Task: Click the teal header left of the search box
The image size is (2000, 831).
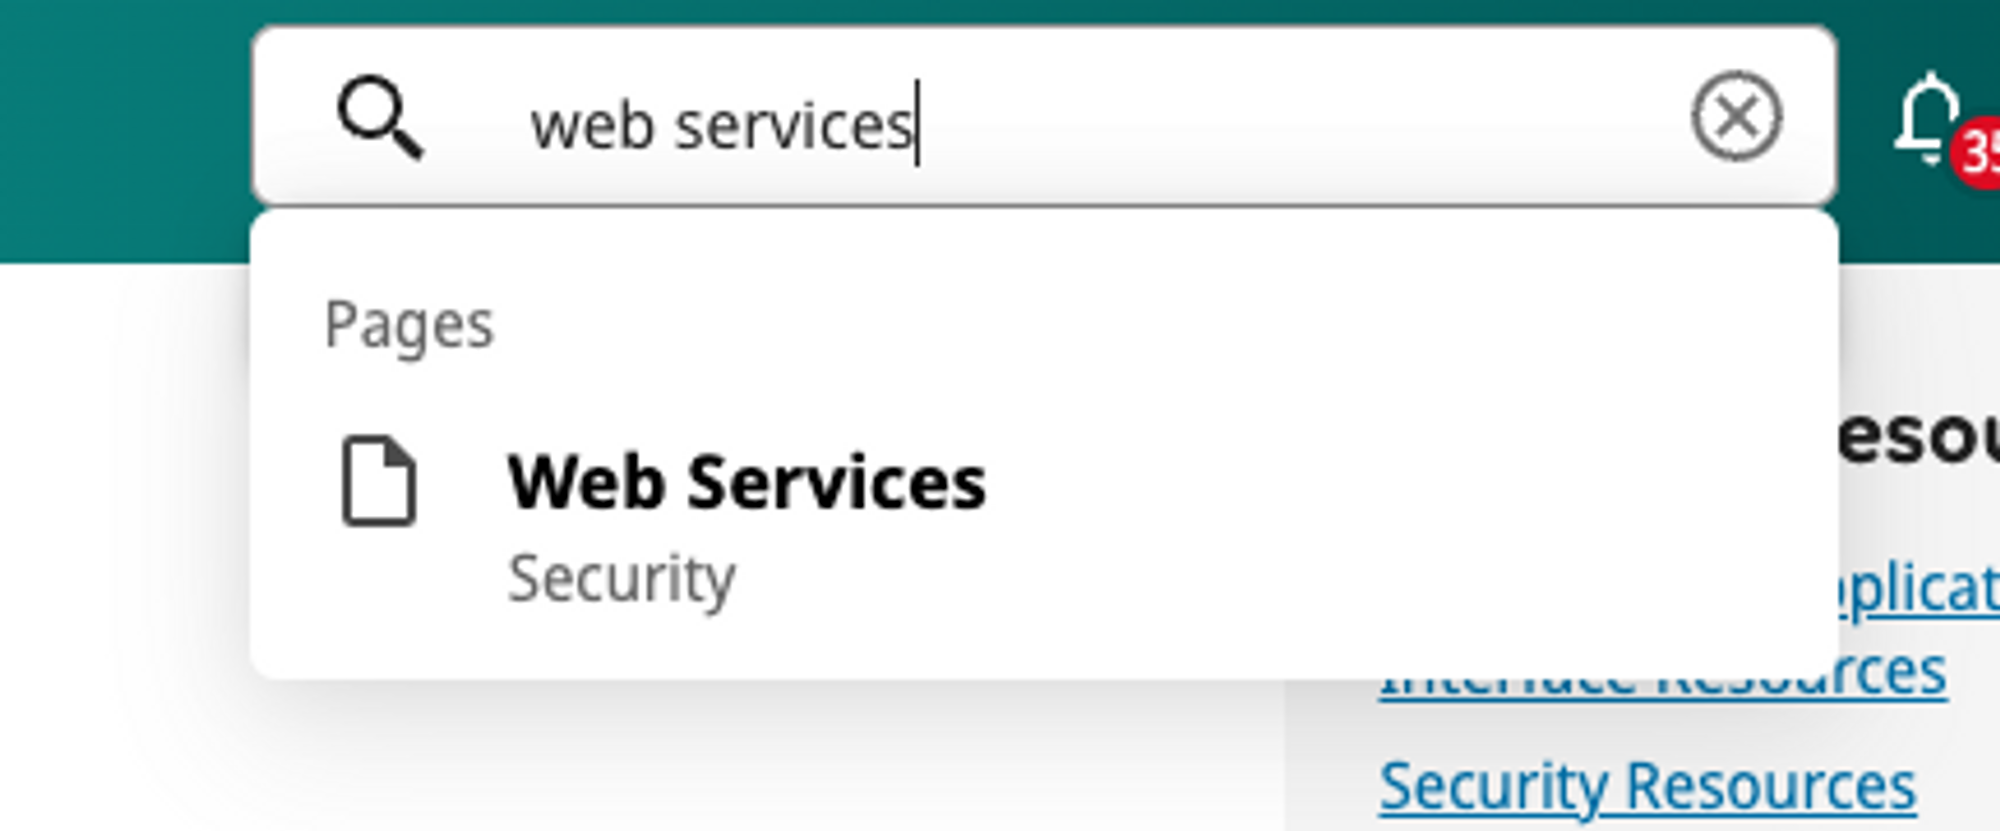Action: coord(120,130)
